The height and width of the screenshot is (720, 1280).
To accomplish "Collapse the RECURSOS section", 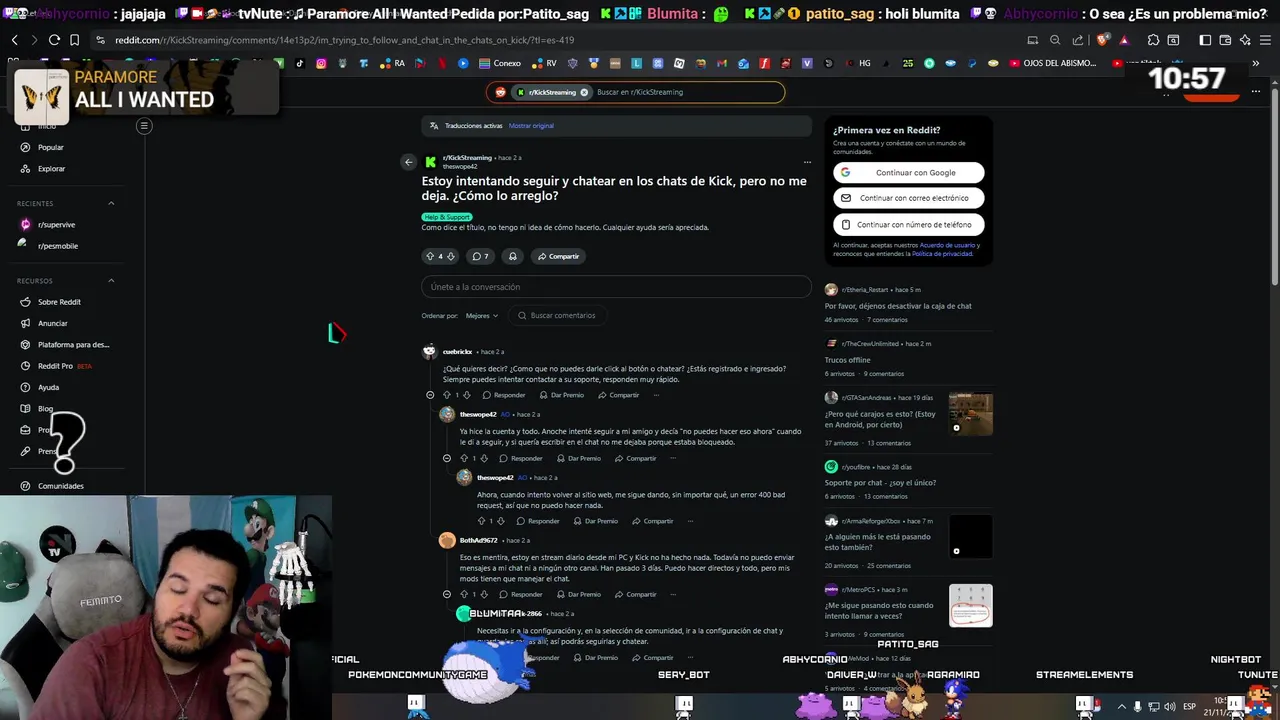I will click(111, 281).
